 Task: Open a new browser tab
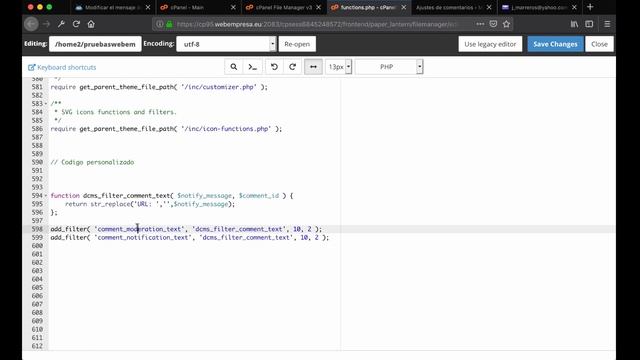coord(590,7)
